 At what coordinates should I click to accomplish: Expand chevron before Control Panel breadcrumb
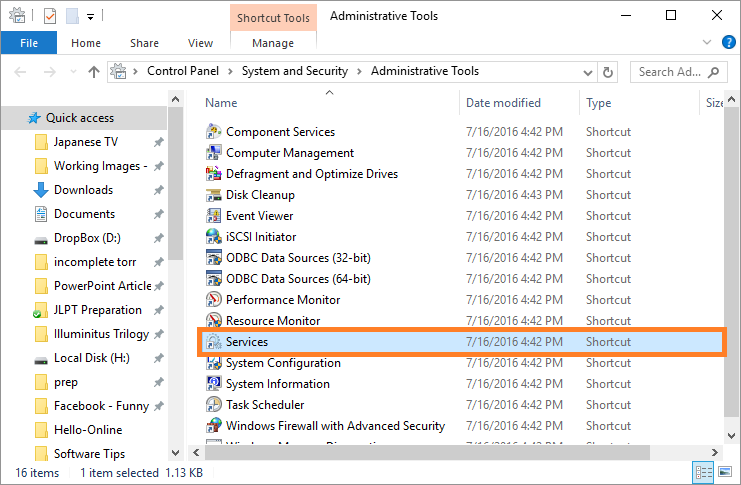(135, 71)
